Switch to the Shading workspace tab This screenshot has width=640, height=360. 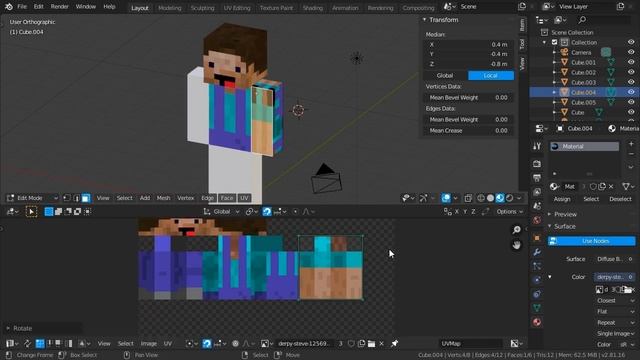coord(313,8)
